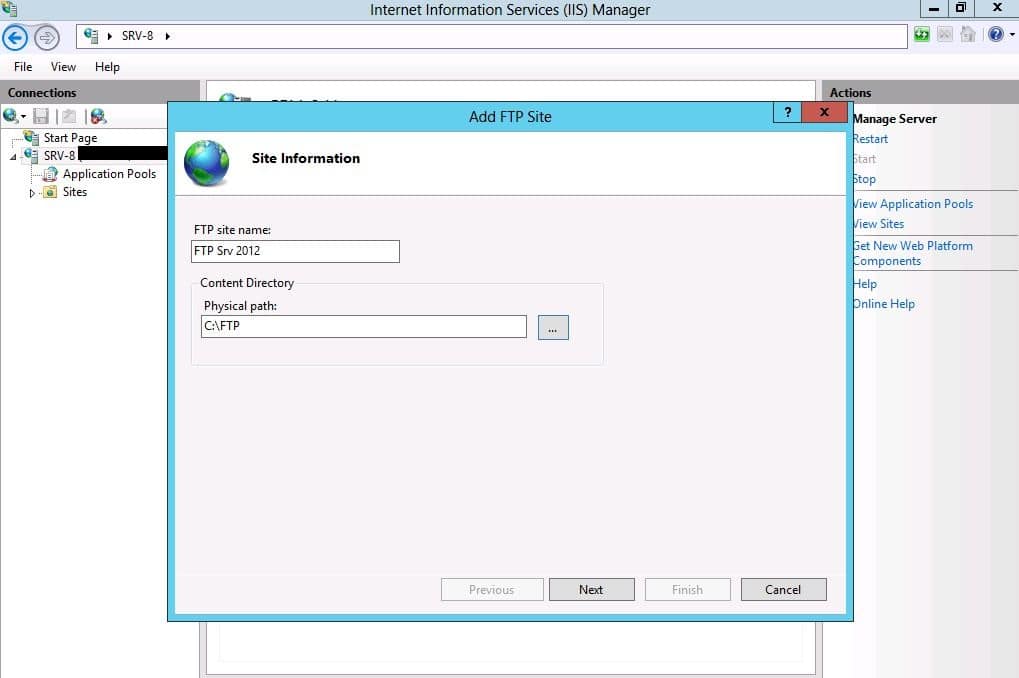Click Restart in the Actions pane
1019x678 pixels.
(x=870, y=139)
